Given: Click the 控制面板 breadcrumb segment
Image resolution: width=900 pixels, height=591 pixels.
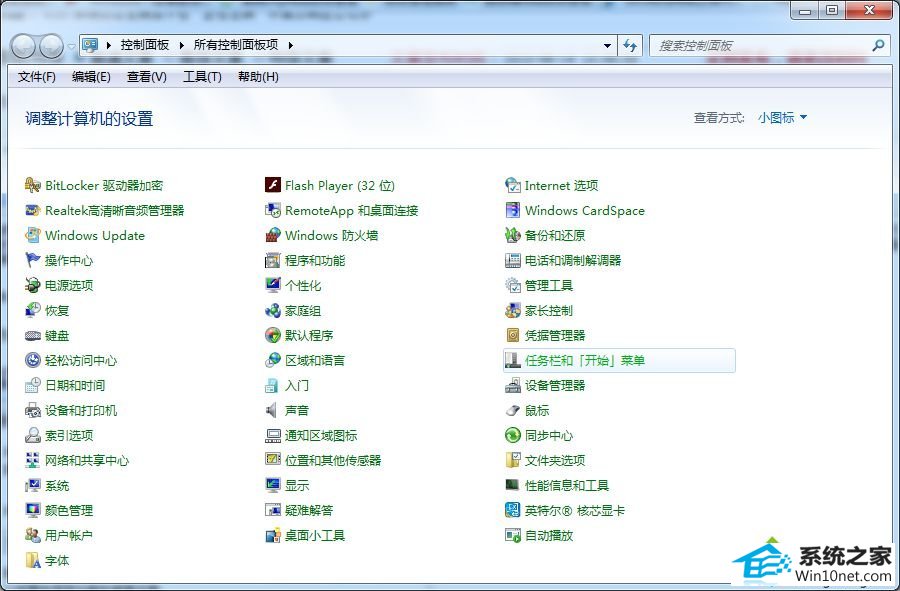Looking at the screenshot, I should coord(145,45).
